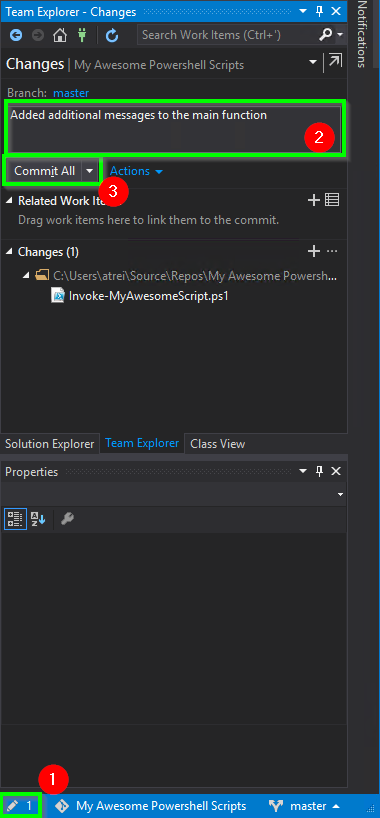Close the Properties panel

pyautogui.click(x=336, y=471)
